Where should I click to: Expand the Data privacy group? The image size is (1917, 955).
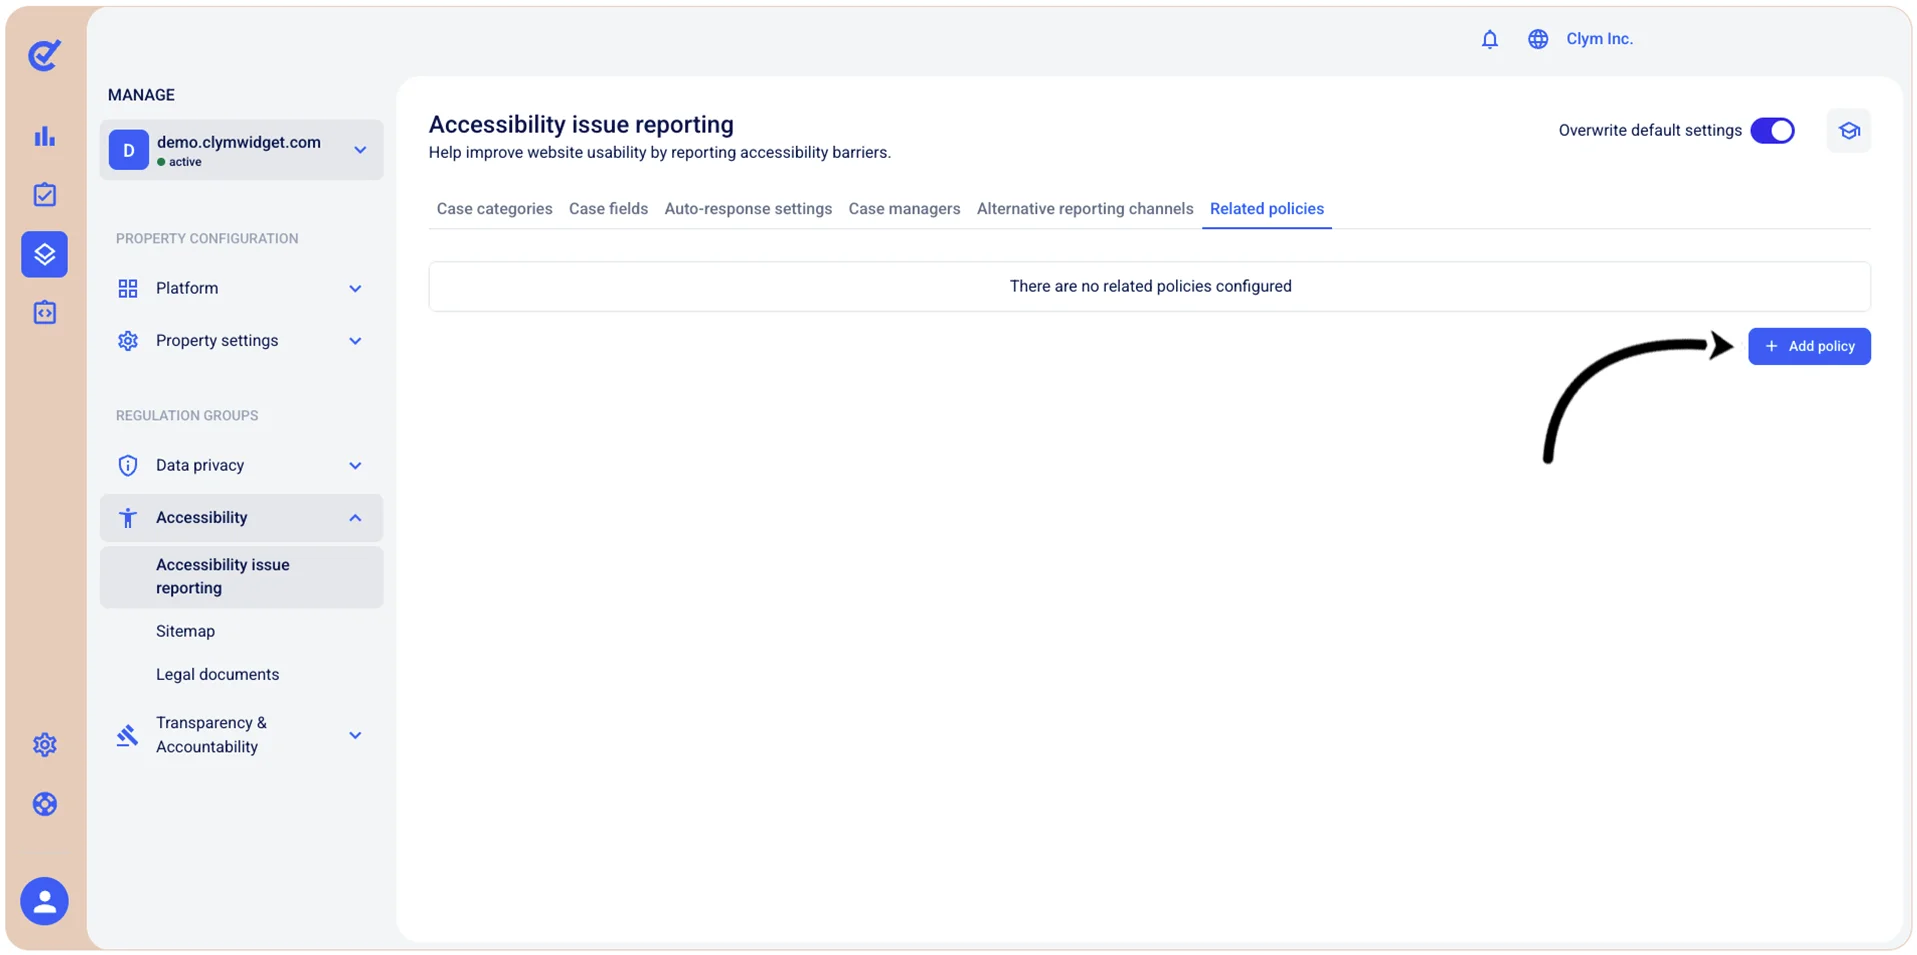coord(241,465)
